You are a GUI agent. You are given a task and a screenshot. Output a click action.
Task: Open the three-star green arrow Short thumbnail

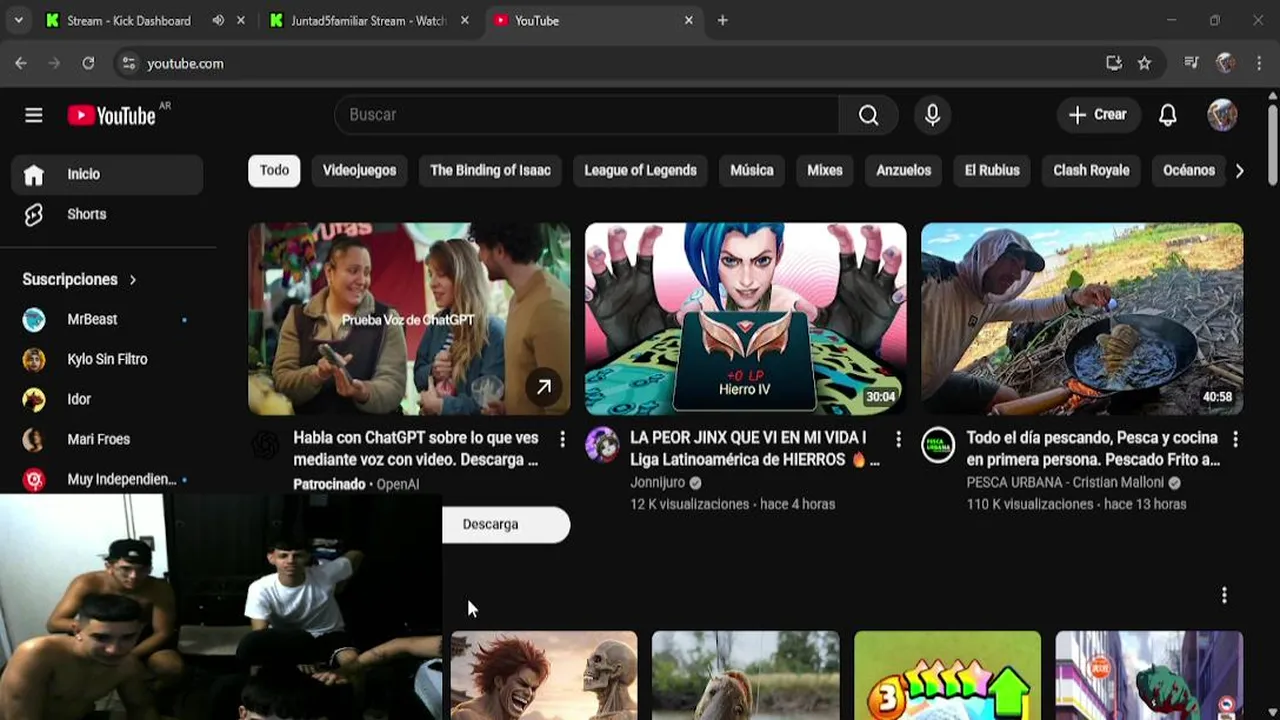tap(947, 675)
